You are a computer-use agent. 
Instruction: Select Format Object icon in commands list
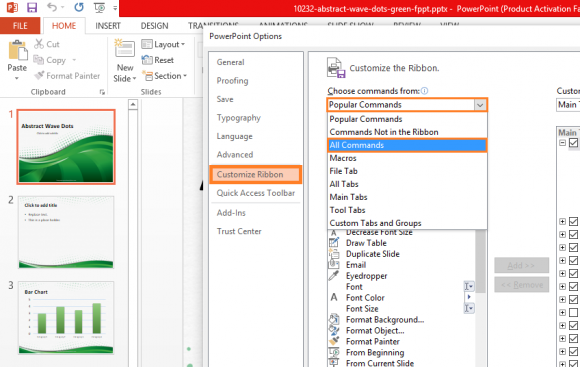pos(334,330)
